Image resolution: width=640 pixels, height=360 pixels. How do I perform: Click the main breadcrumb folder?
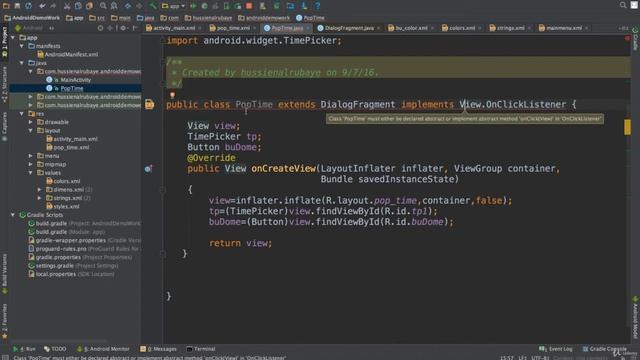point(121,18)
